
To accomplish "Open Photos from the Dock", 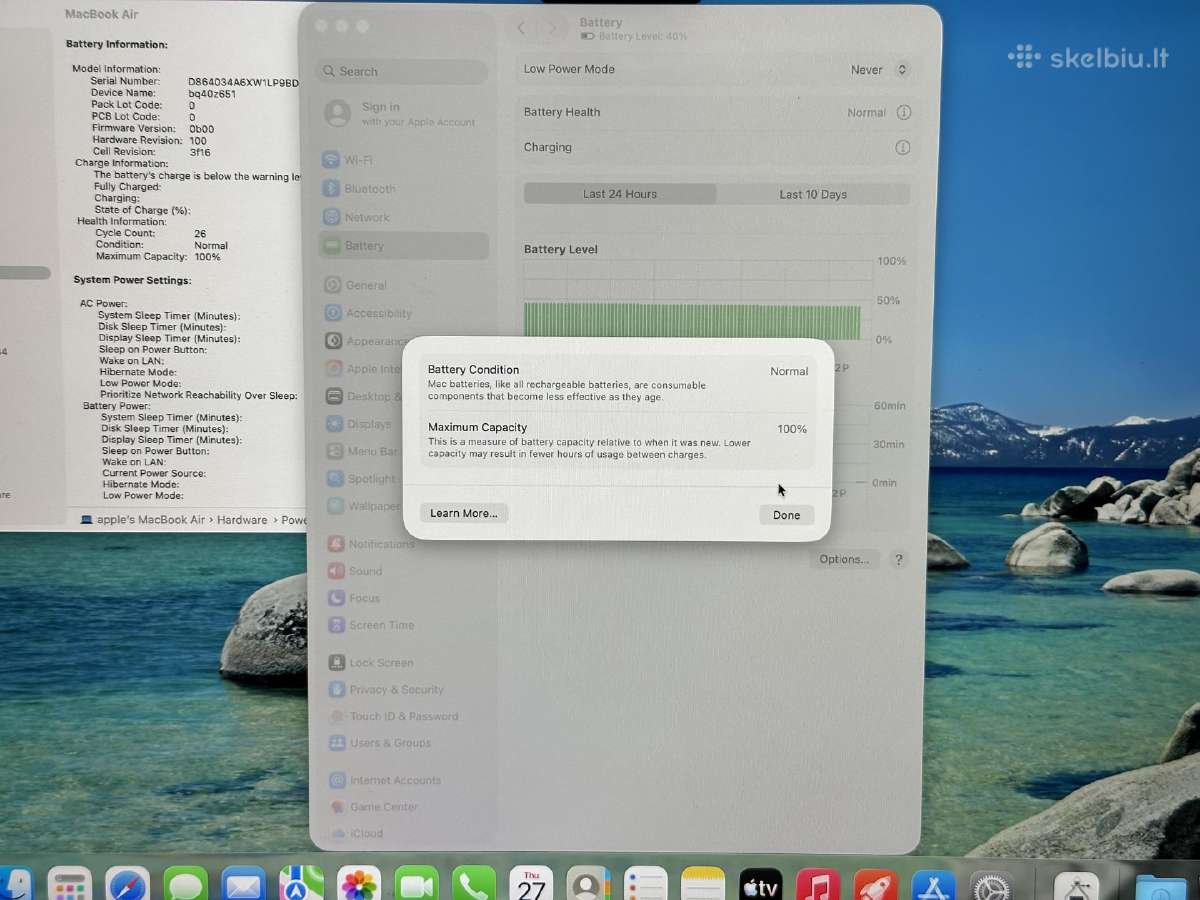I will [358, 884].
